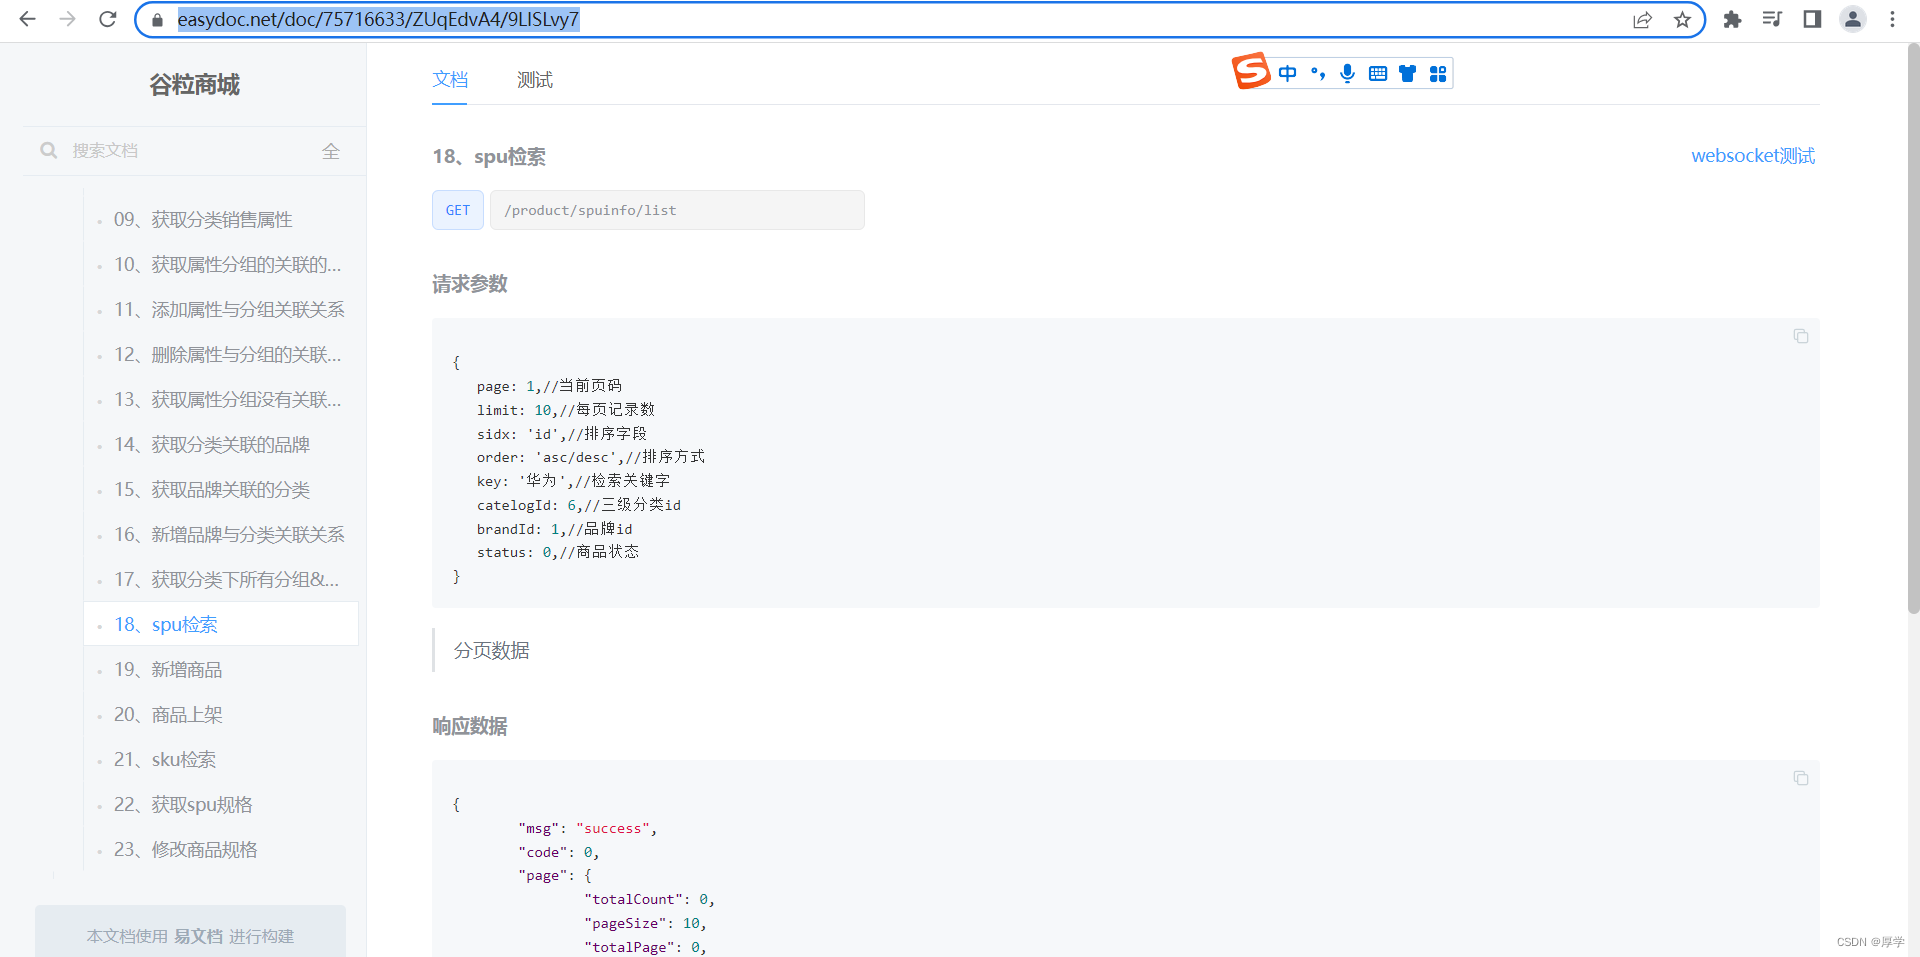Click the Sogou input method S logo
The width and height of the screenshot is (1920, 957).
(x=1250, y=72)
